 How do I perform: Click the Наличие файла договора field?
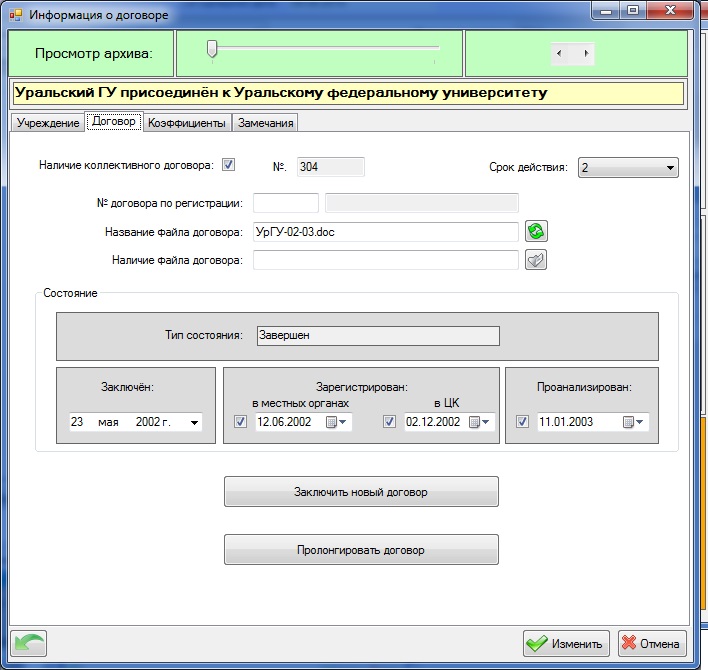pos(386,260)
